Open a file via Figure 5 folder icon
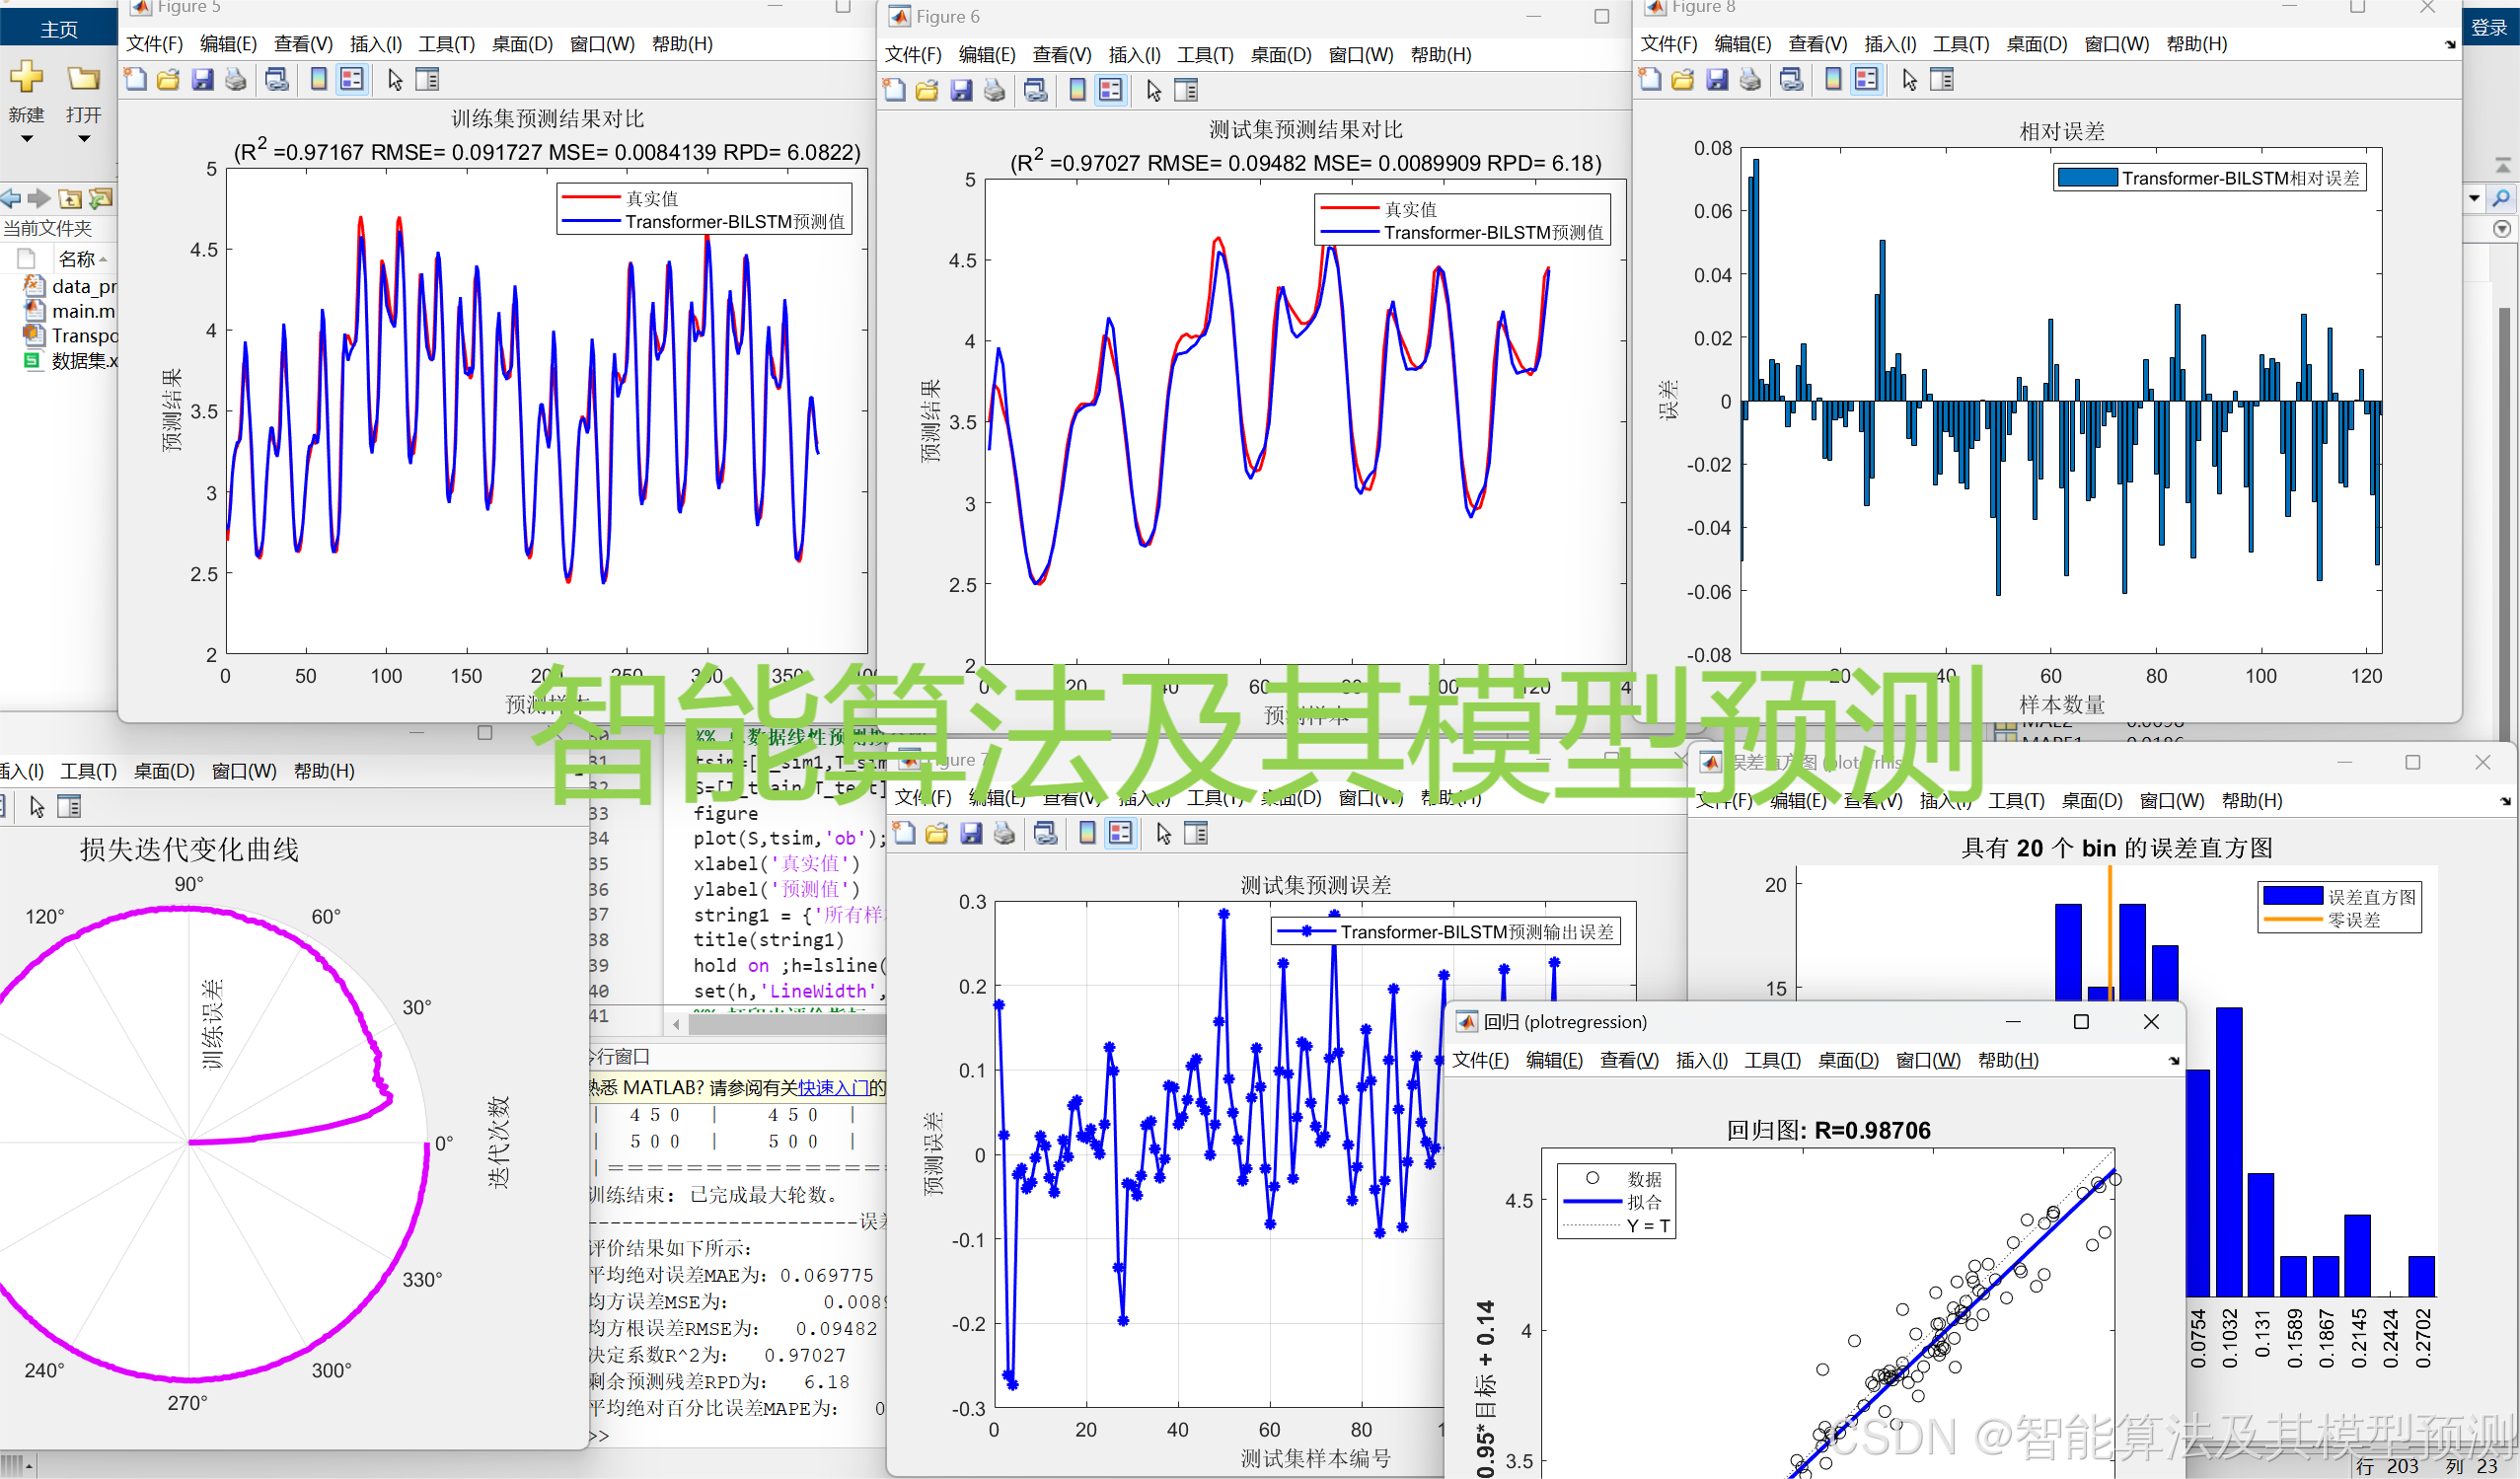 [x=168, y=79]
